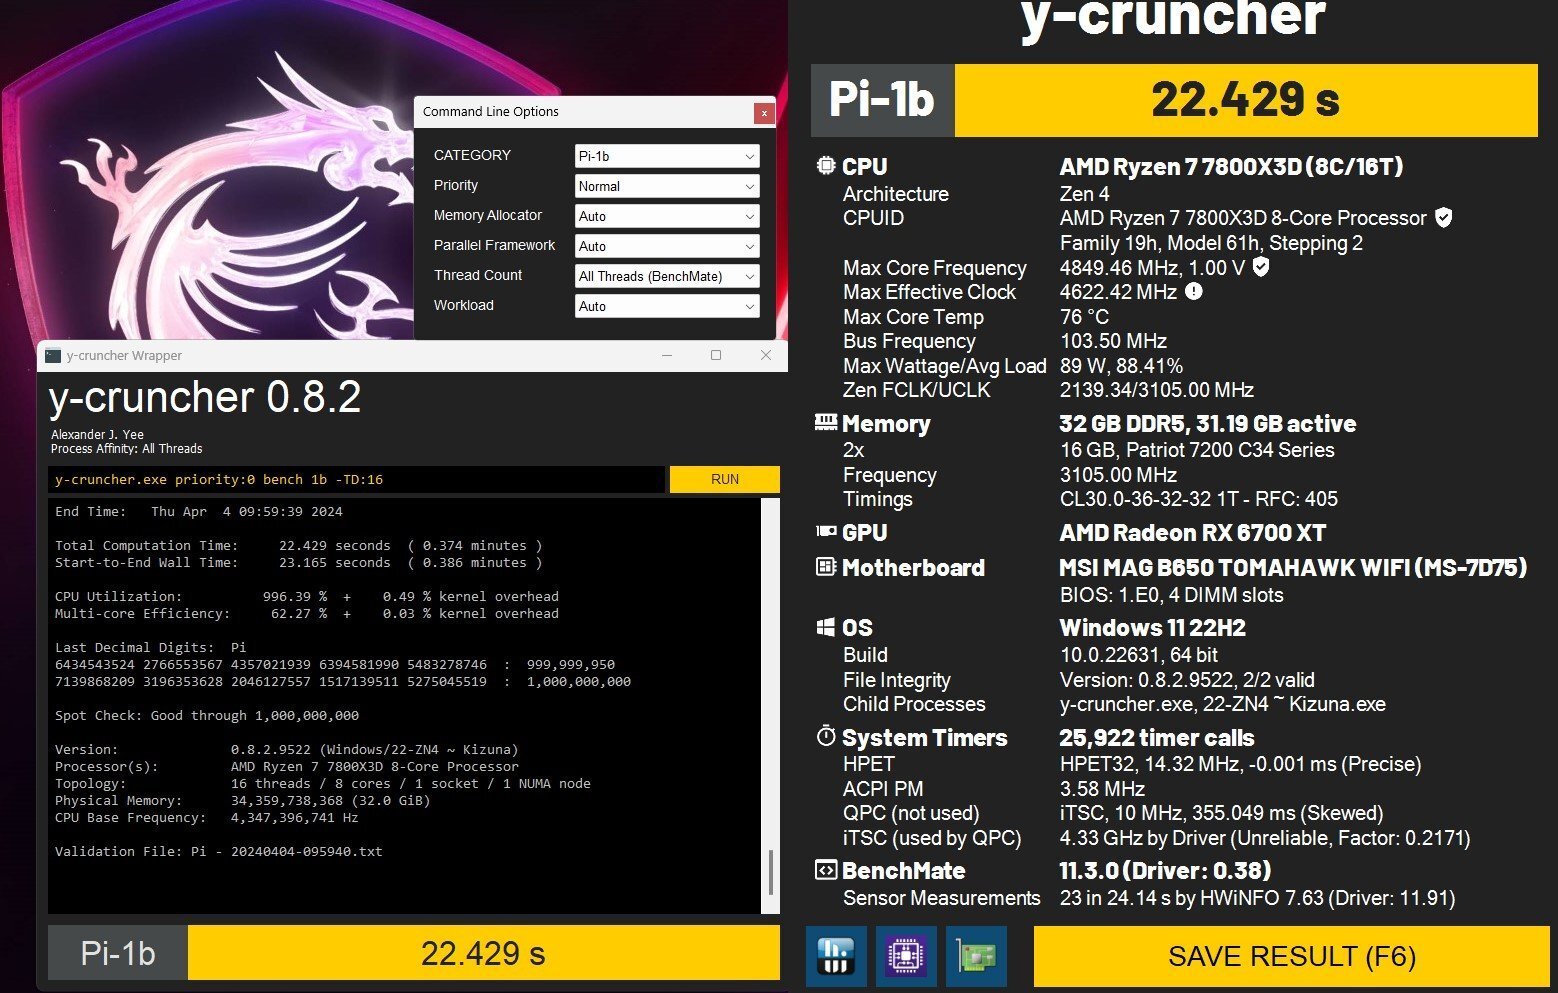
Task: Click the CPUID verified shield icon
Action: click(1443, 217)
